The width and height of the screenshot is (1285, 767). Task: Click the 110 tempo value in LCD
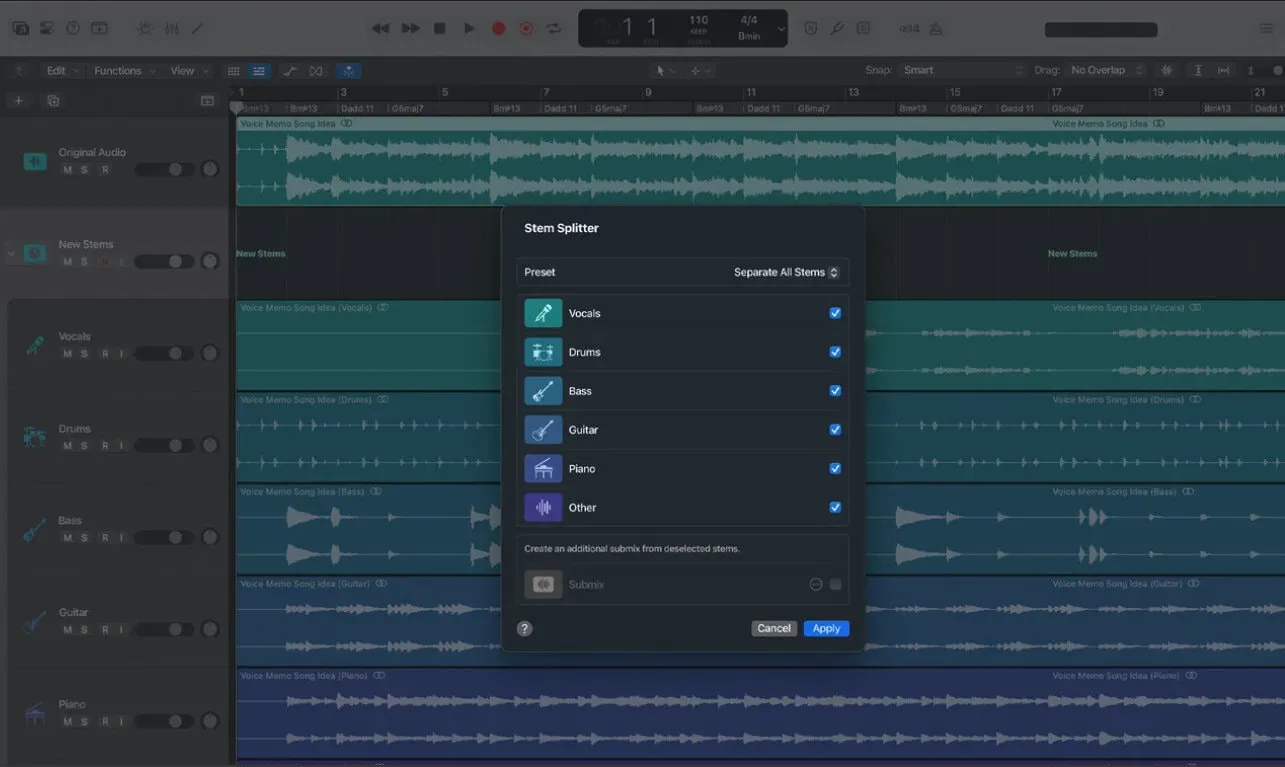[x=698, y=21]
